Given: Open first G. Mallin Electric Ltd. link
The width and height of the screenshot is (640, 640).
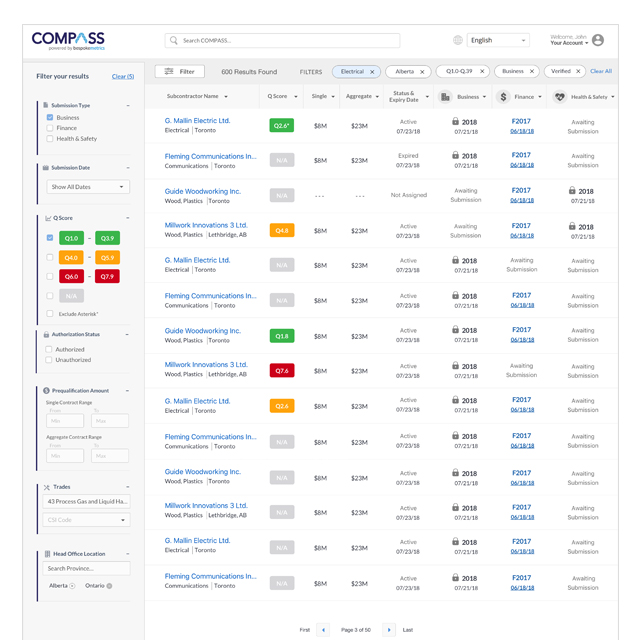Looking at the screenshot, I should click(198, 120).
